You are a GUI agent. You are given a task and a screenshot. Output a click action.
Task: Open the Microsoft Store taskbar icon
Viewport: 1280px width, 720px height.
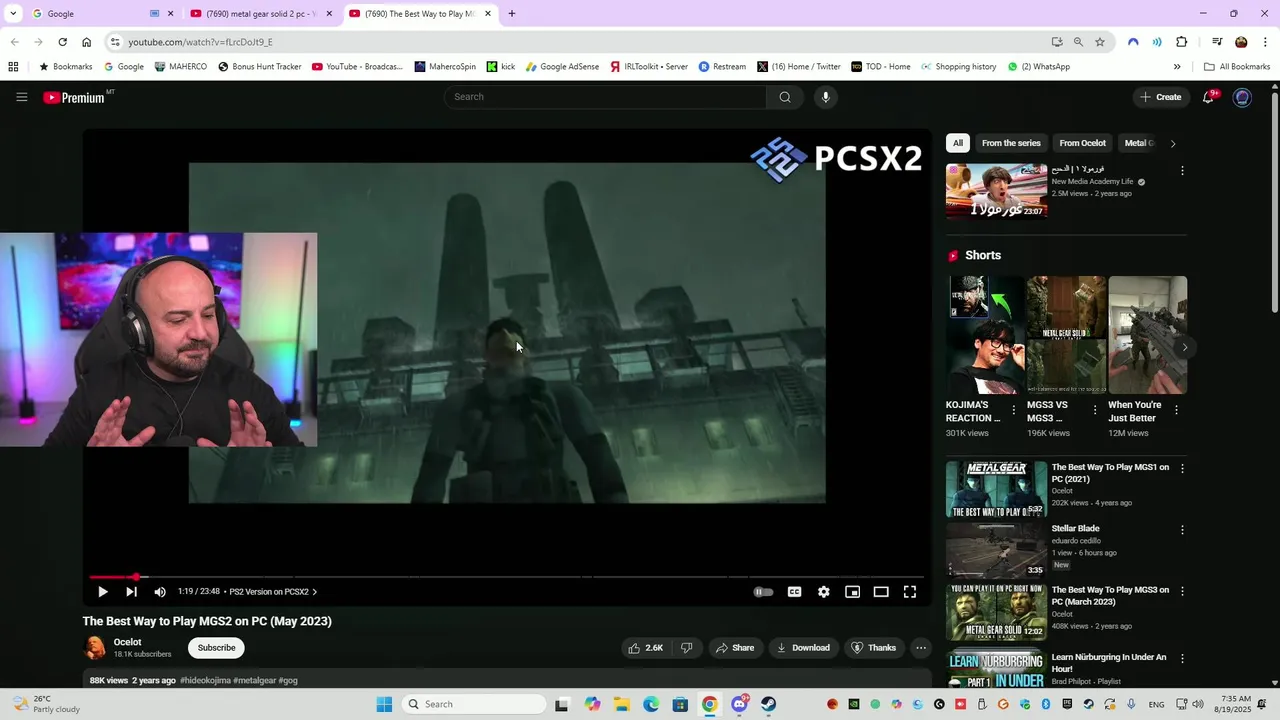point(680,704)
